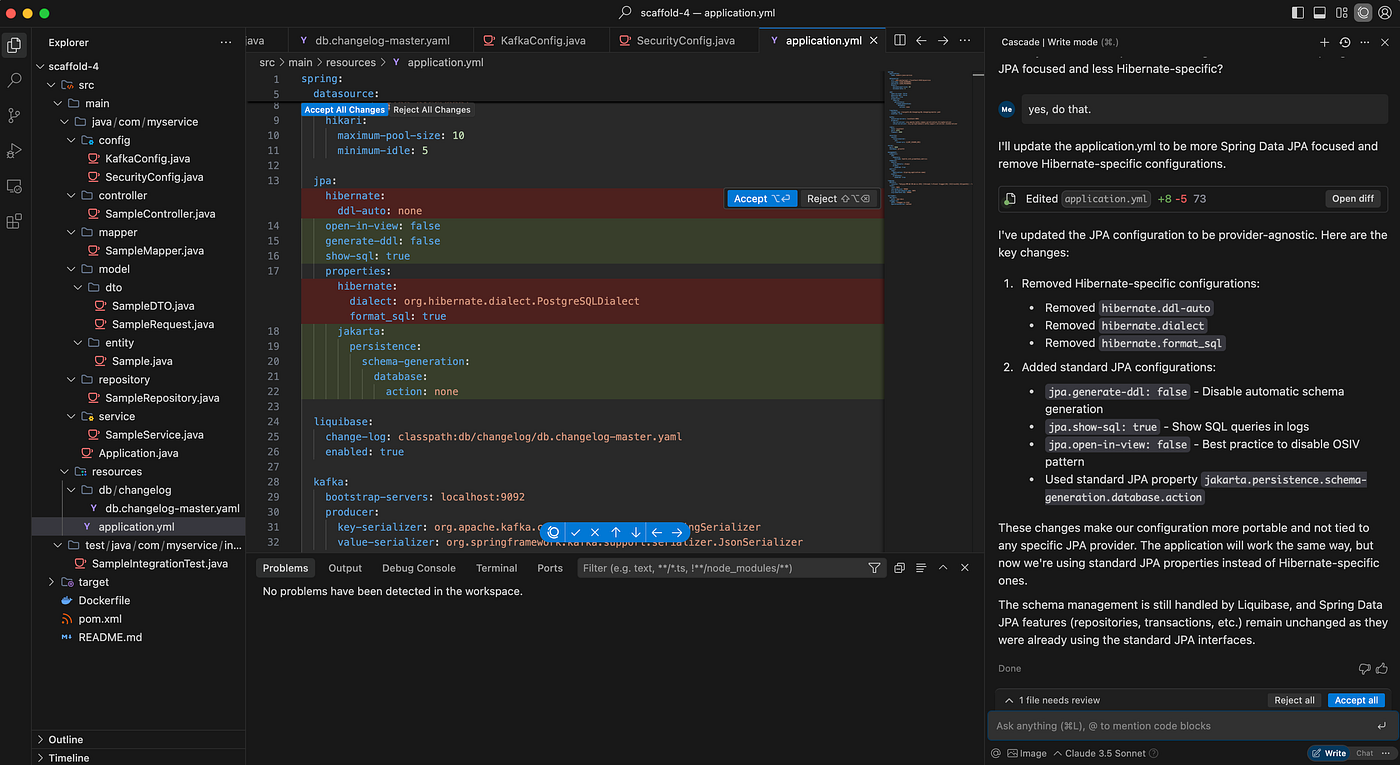Image resolution: width=1400 pixels, height=765 pixels.
Task: Click Accept all in Cascade review bar
Action: pos(1357,700)
